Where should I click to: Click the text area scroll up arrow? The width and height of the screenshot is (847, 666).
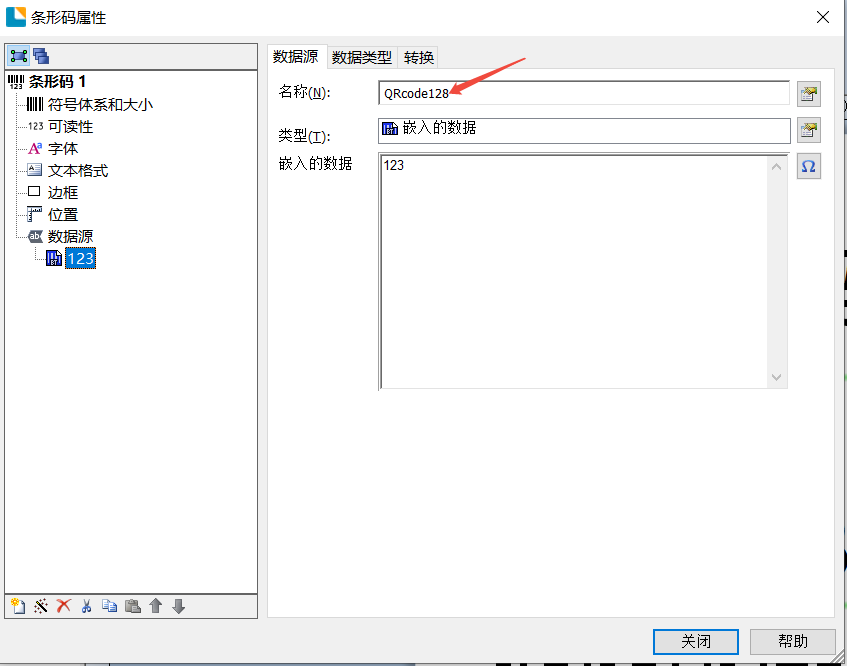[x=777, y=166]
